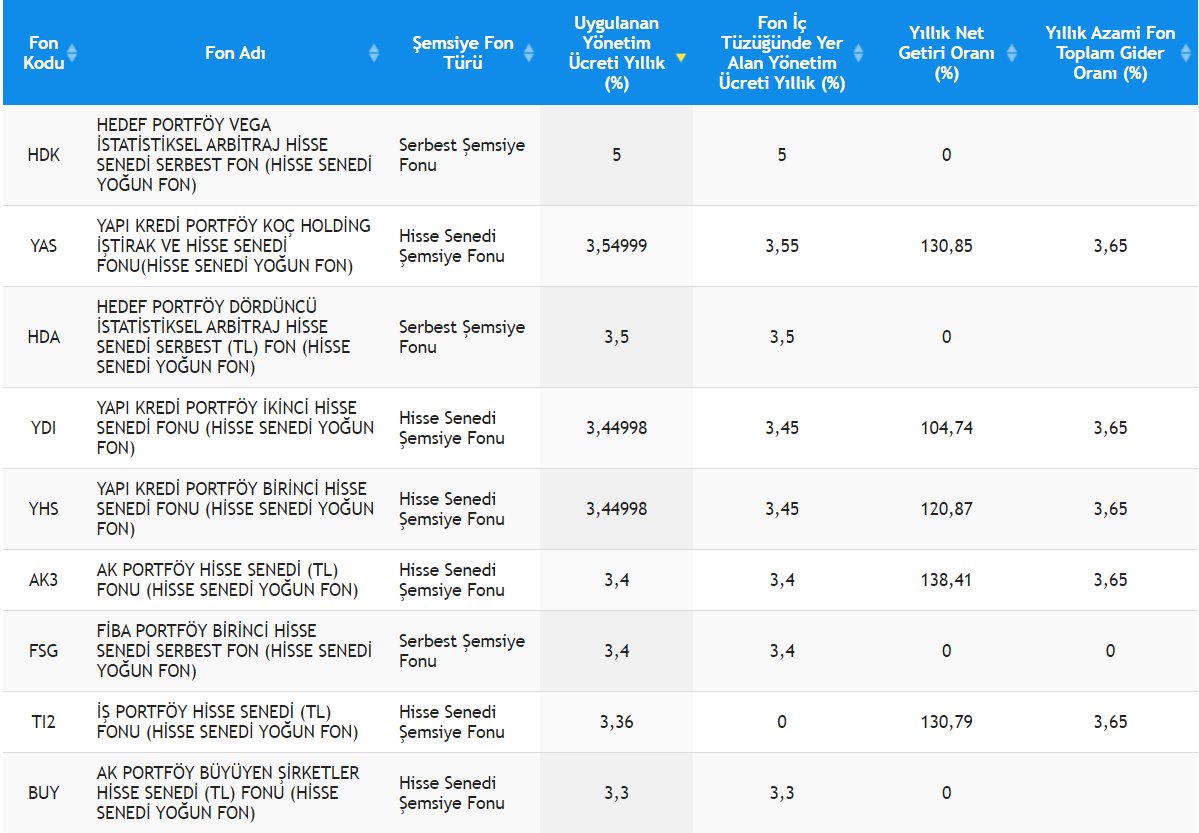Select fund code HDA

(x=44, y=337)
